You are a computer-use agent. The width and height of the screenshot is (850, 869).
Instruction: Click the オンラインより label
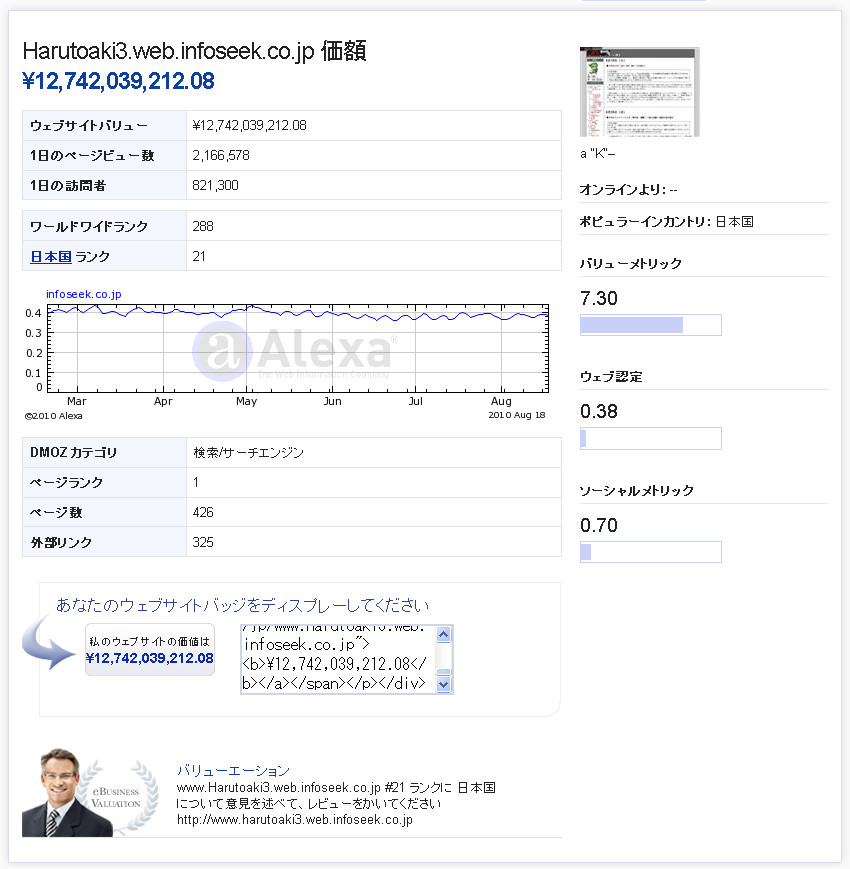(623, 190)
